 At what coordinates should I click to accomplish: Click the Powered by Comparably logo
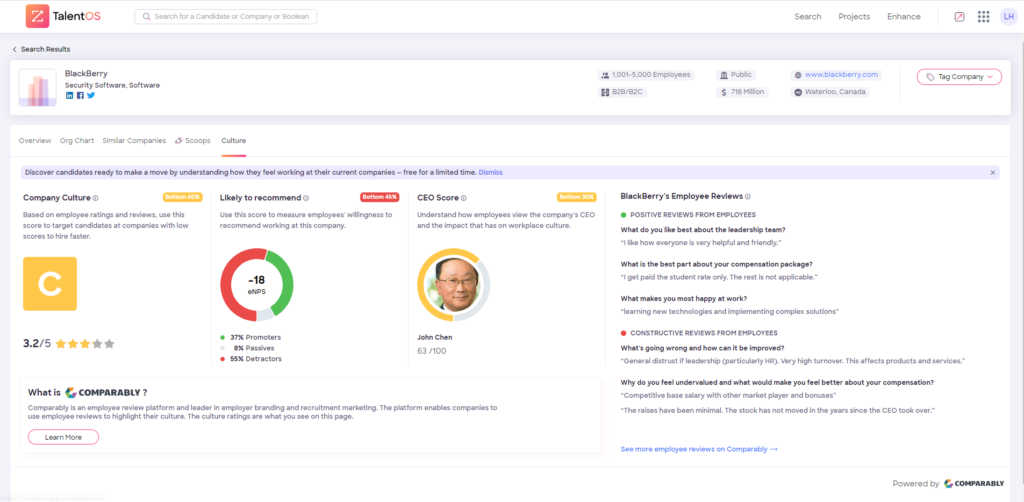pos(974,484)
